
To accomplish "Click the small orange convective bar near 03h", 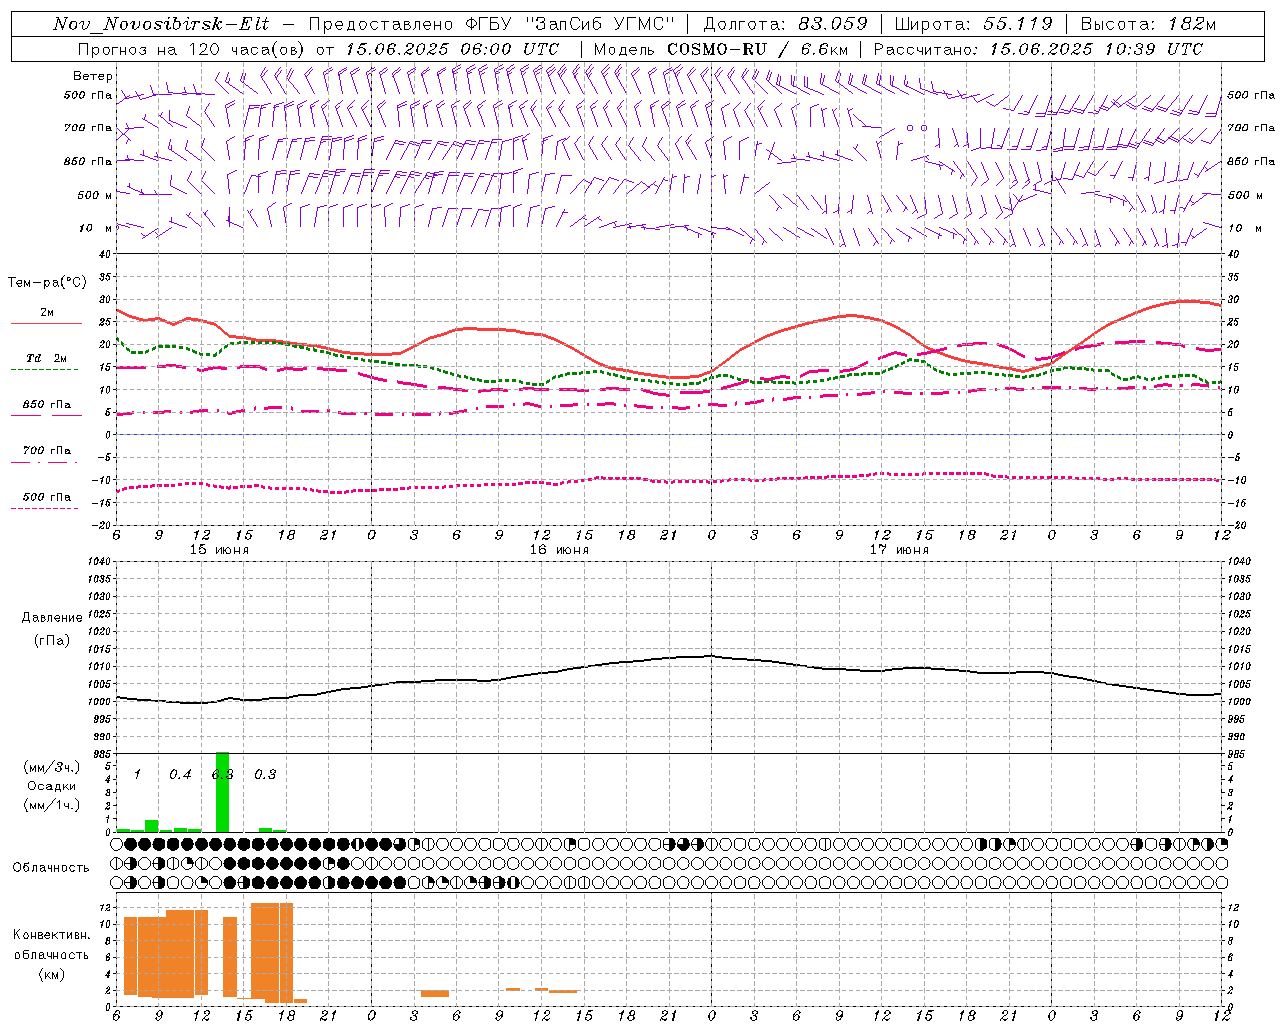I will click(435, 993).
